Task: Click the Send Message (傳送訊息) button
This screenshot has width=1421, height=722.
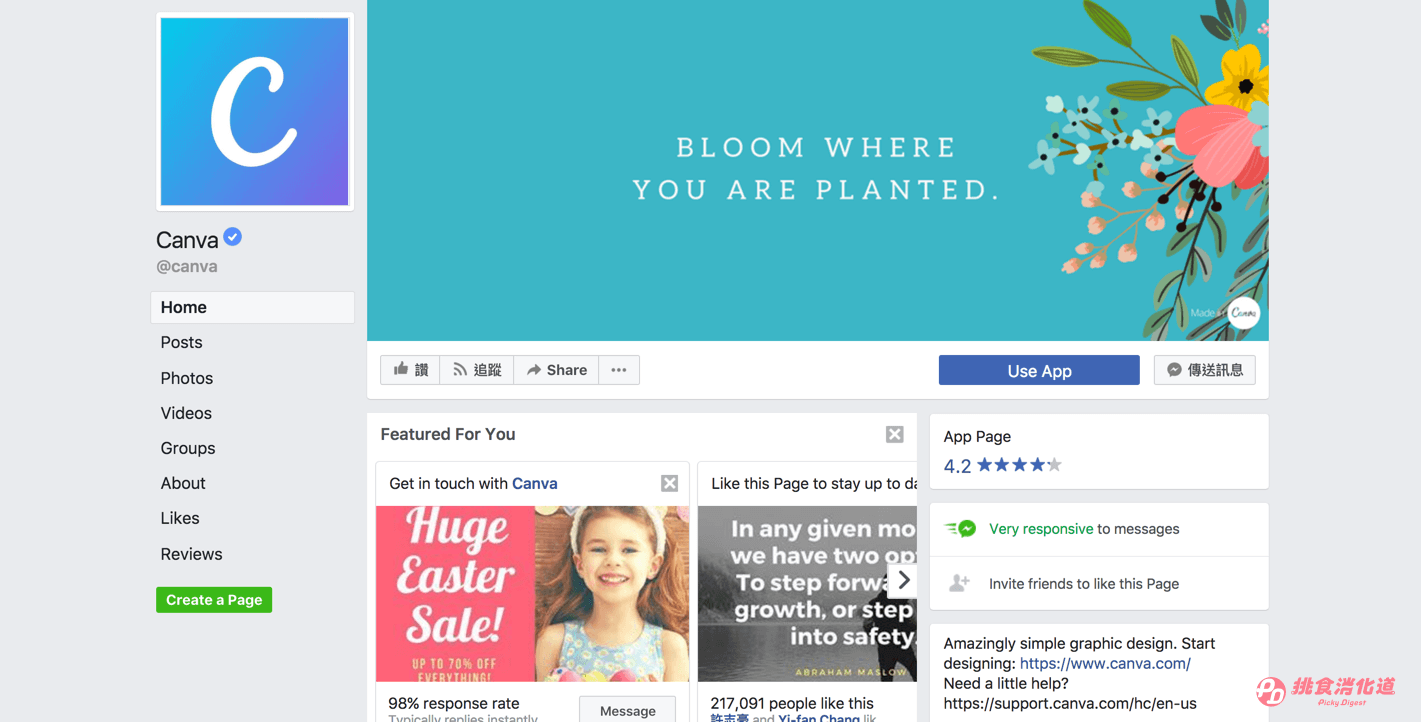Action: [1205, 370]
